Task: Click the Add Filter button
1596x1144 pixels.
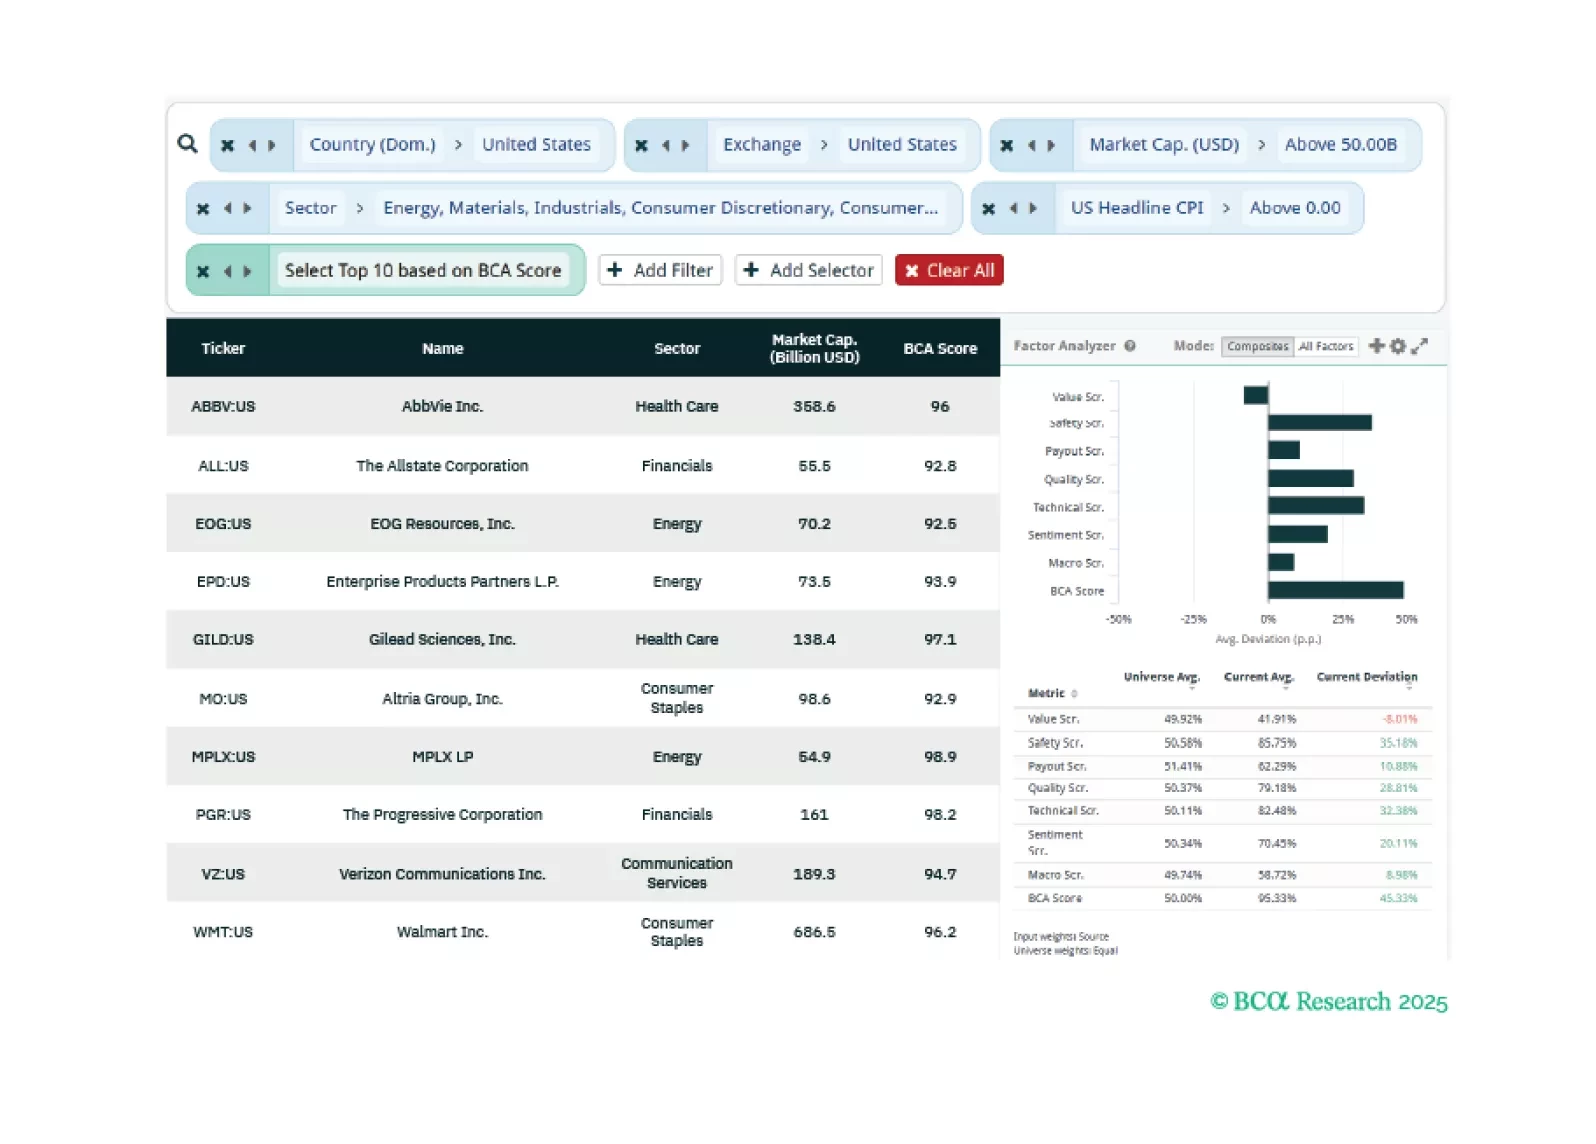Action: tap(660, 270)
